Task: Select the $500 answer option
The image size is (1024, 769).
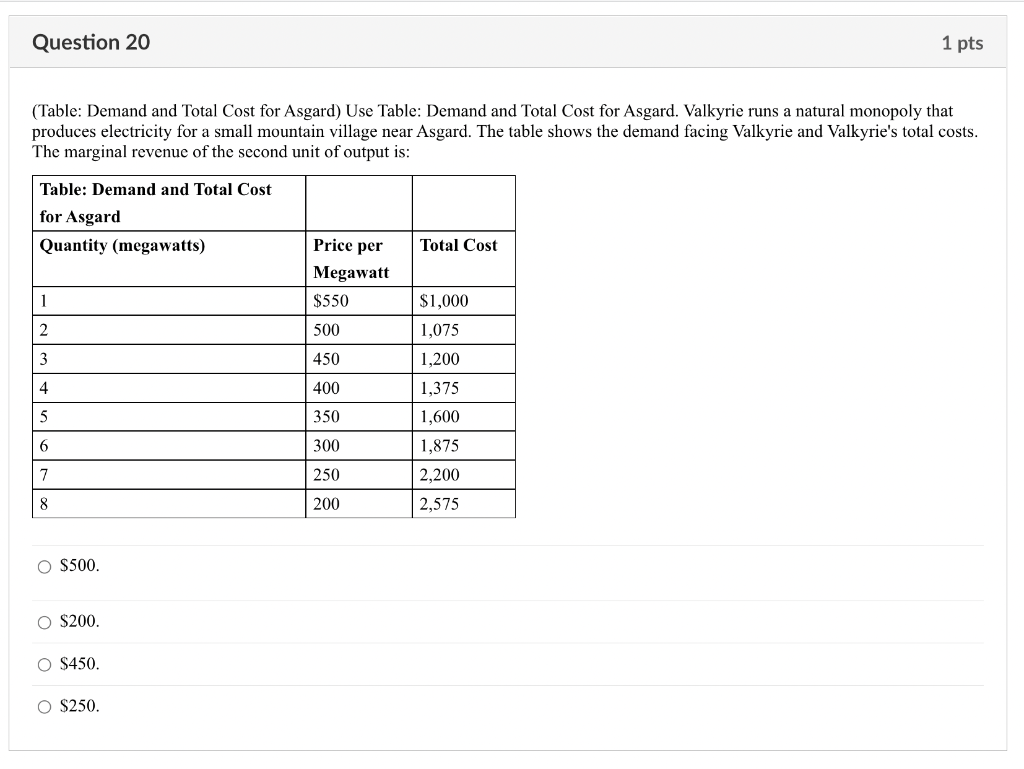Action: tap(44, 566)
